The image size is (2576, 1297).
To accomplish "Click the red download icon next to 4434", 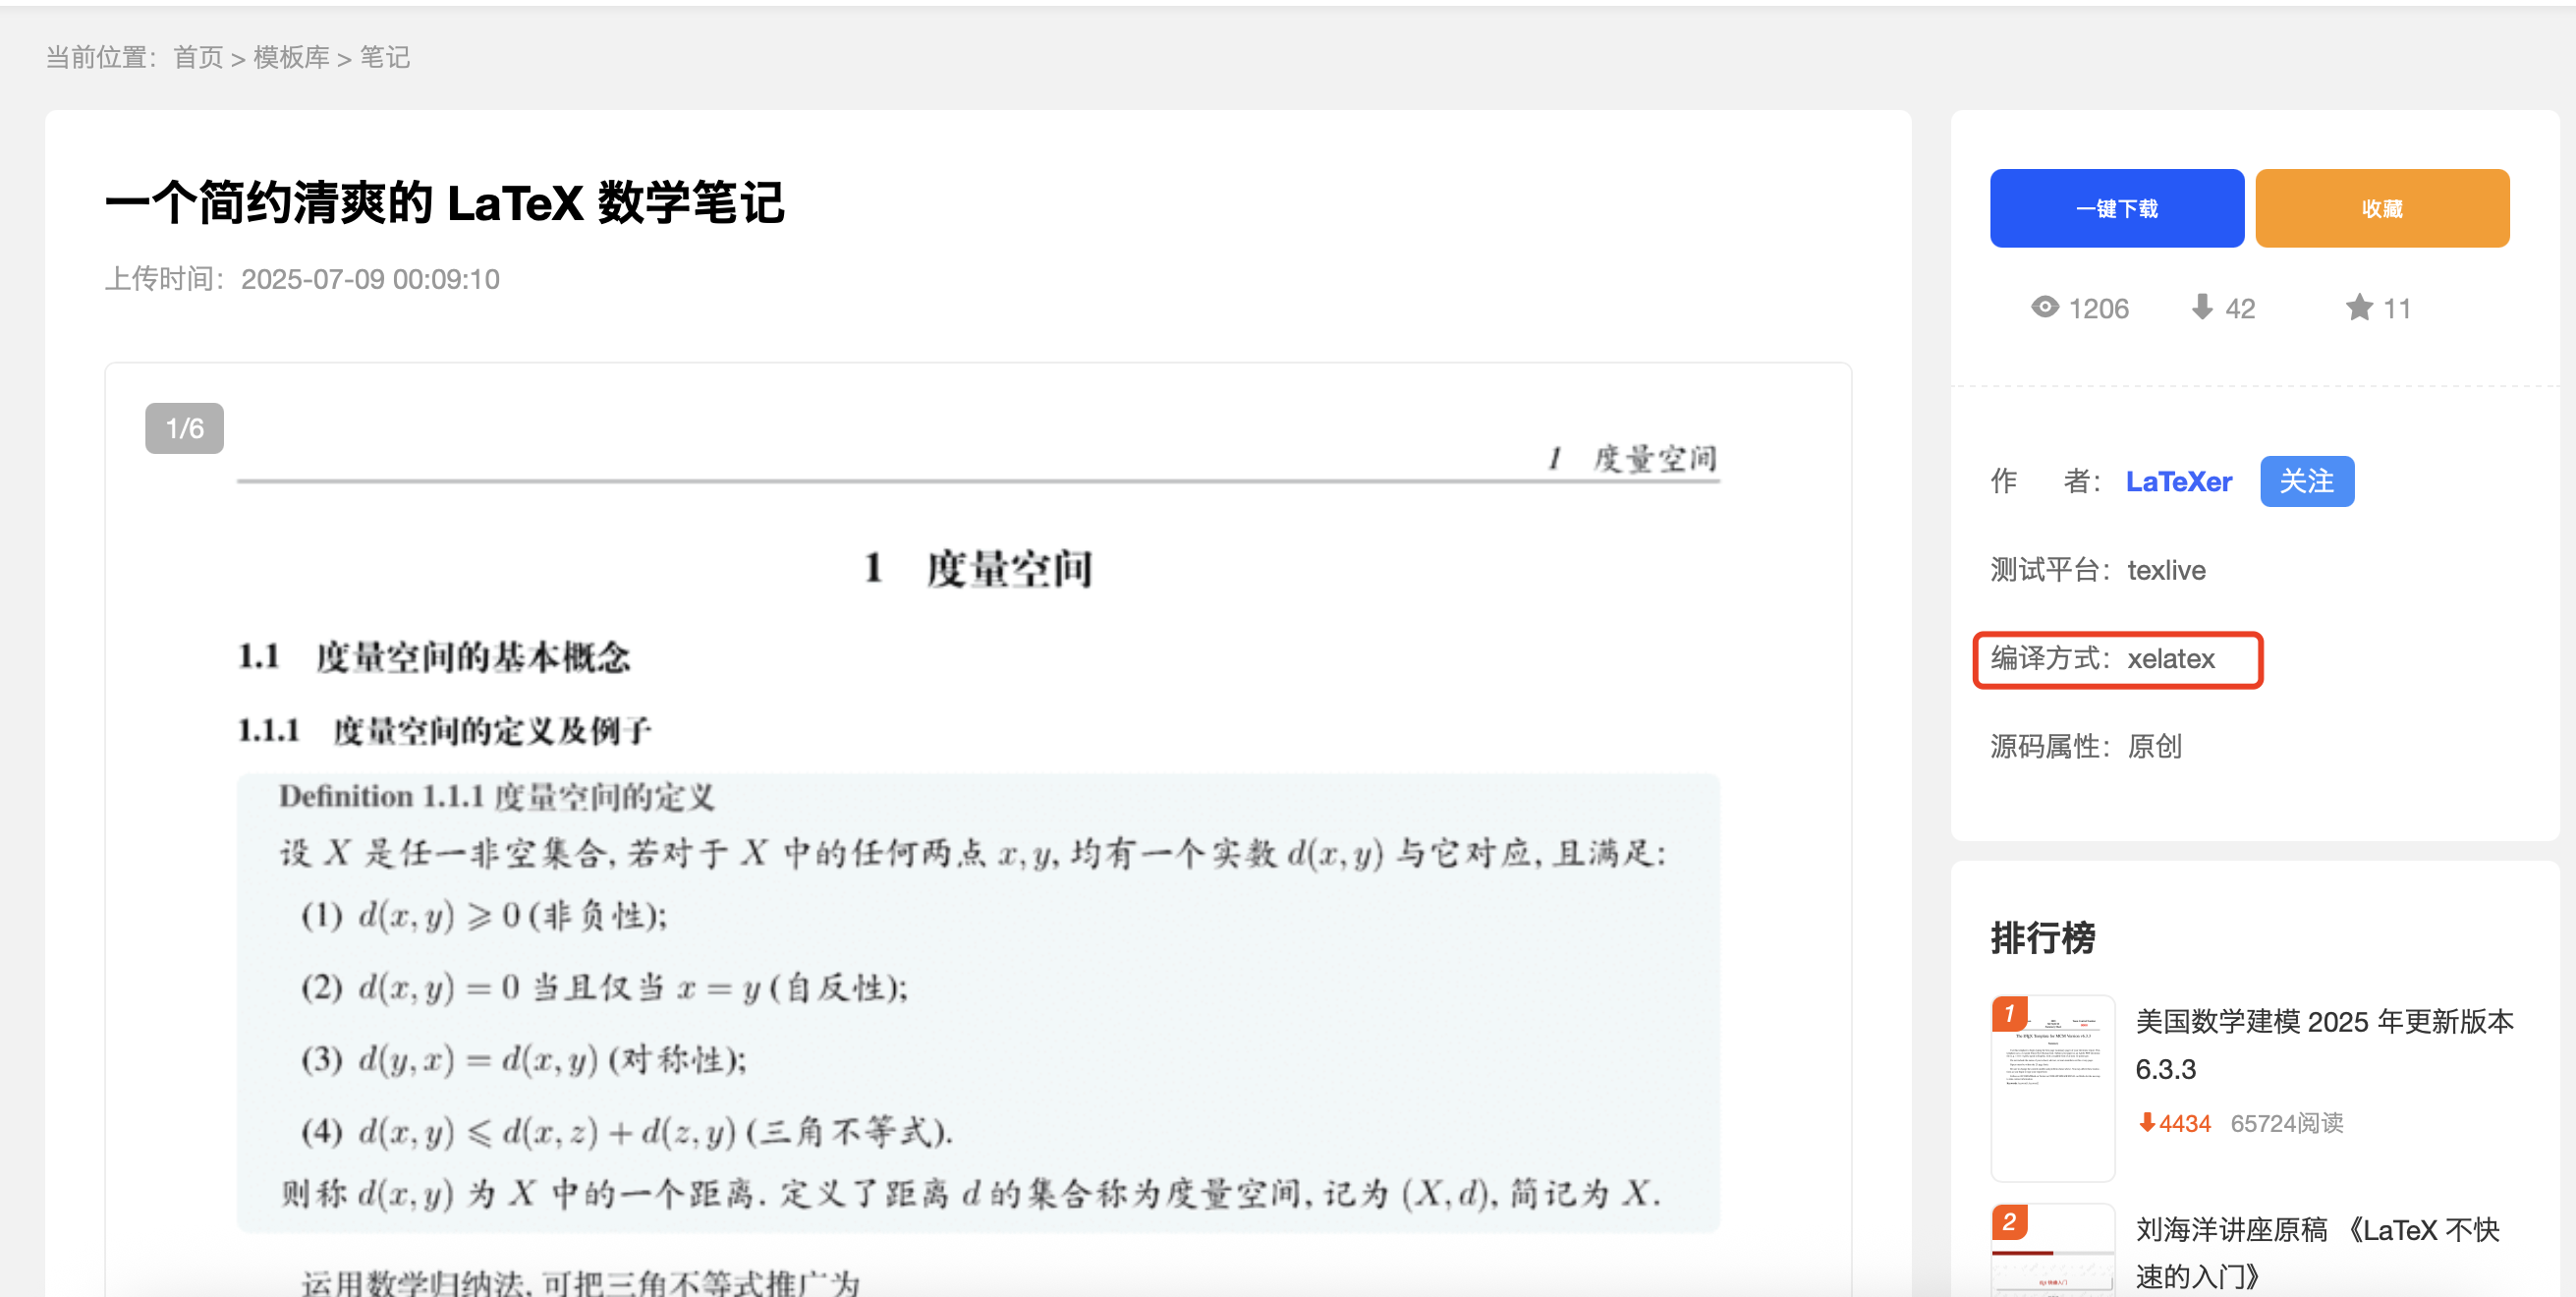I will (2146, 1123).
